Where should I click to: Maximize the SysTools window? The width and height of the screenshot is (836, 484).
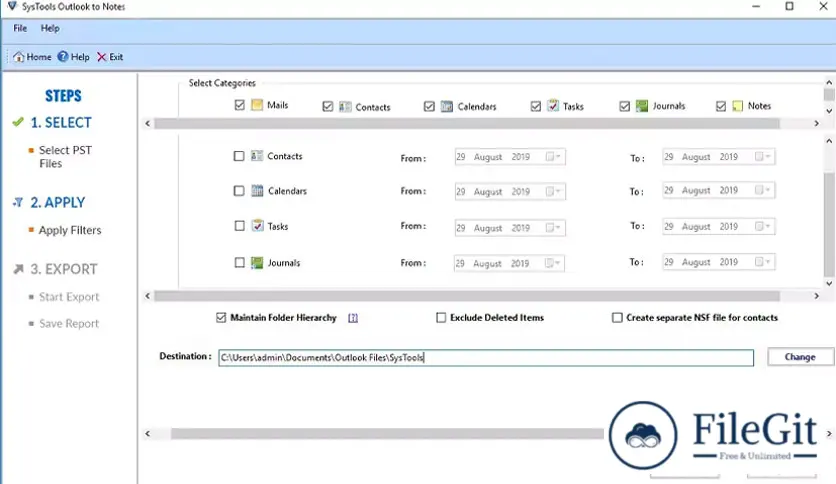(790, 6)
